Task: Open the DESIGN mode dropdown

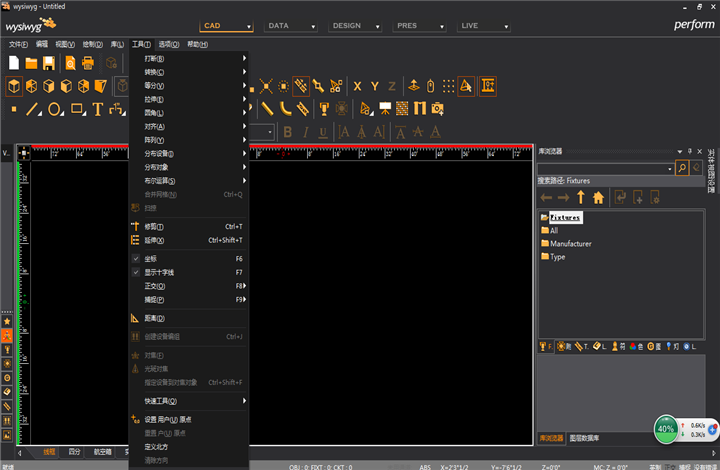Action: click(x=355, y=26)
